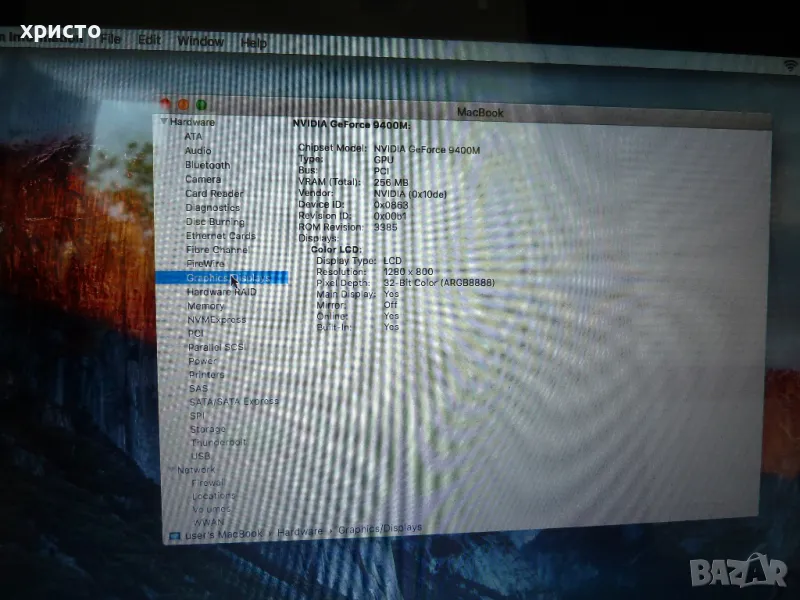Select Hardware RAID in the sidebar
Viewport: 800px width, 600px height.
click(222, 292)
